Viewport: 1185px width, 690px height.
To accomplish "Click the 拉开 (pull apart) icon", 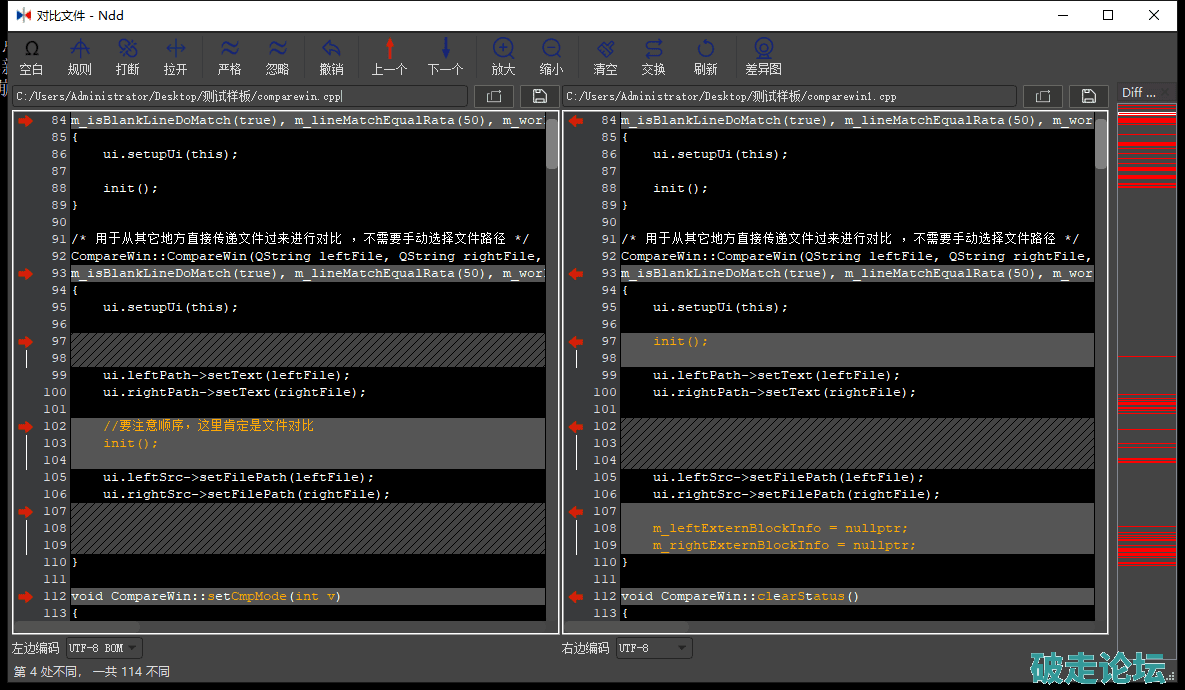I will (x=176, y=57).
